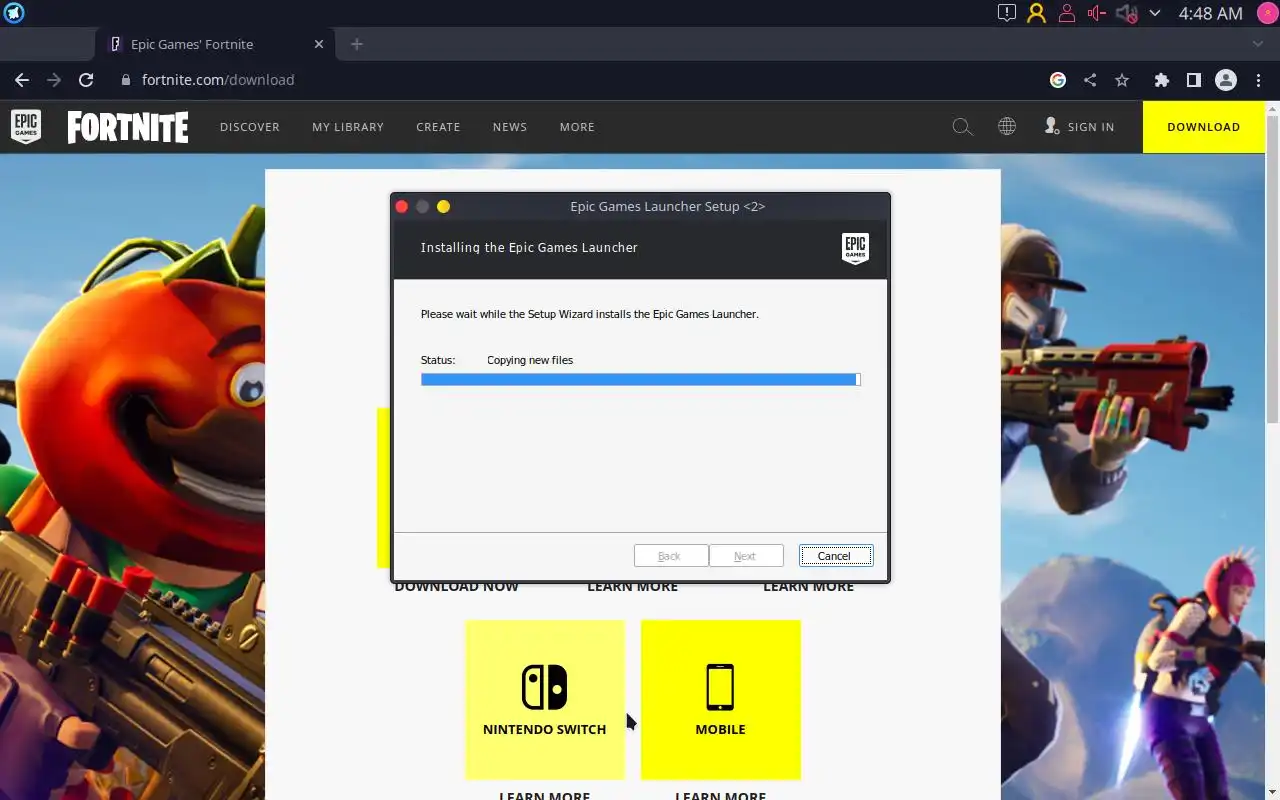1280x800 pixels.
Task: Open the News menu item
Action: point(510,127)
